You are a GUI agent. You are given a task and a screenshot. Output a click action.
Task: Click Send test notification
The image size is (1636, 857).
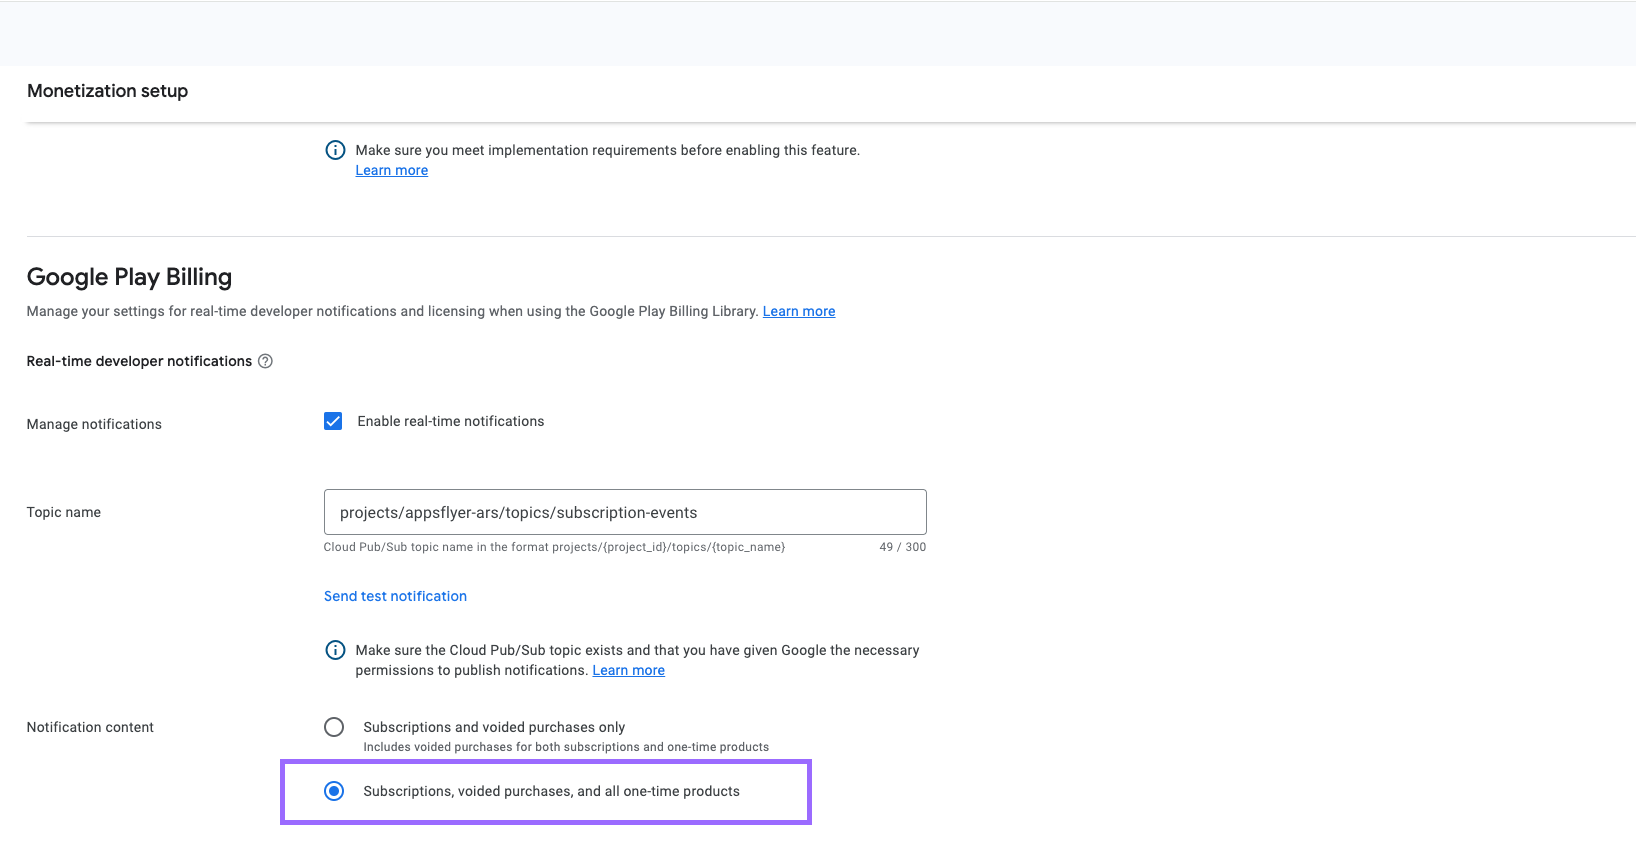tap(395, 596)
